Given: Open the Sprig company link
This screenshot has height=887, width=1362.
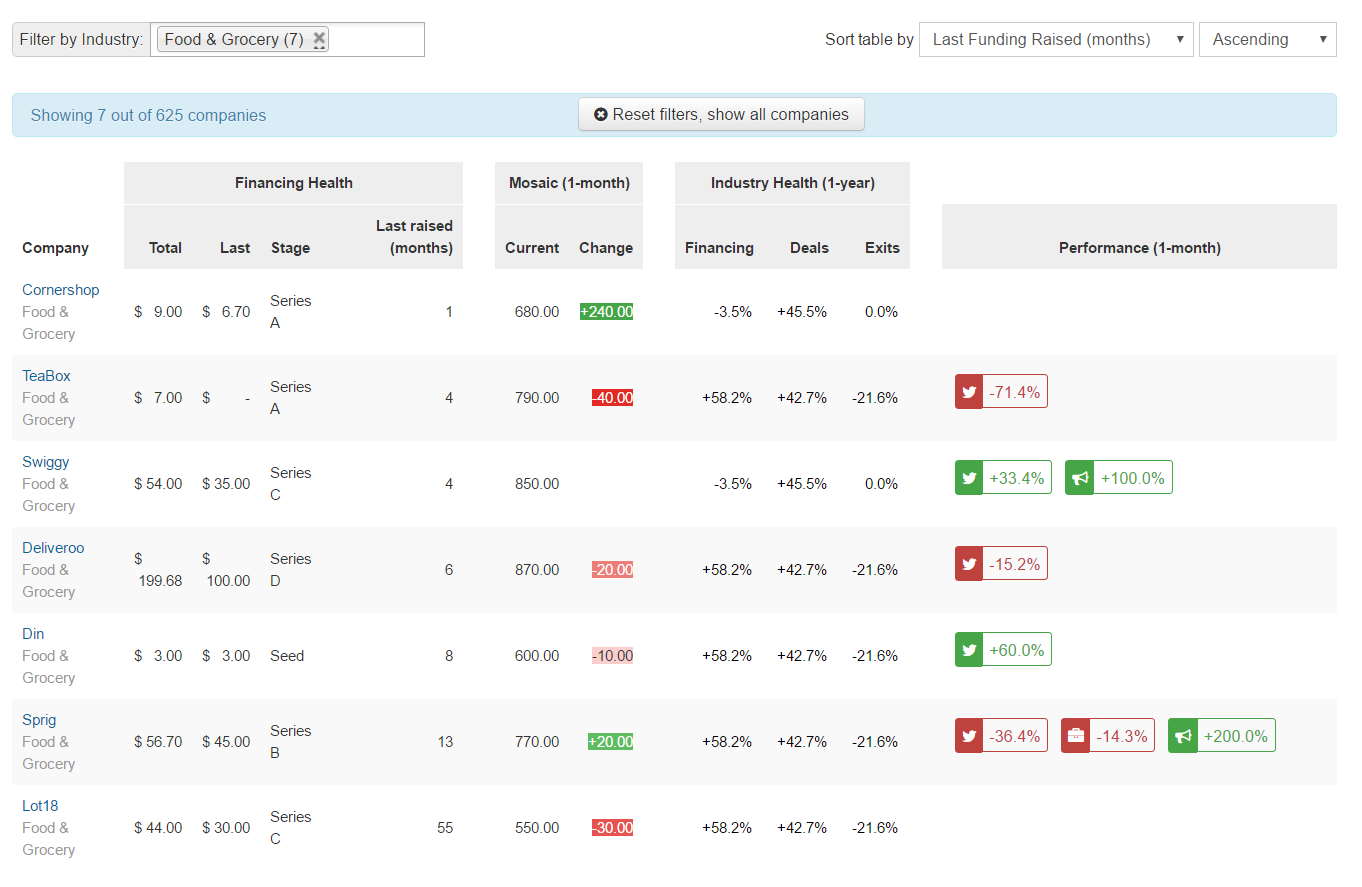Looking at the screenshot, I should 39,720.
